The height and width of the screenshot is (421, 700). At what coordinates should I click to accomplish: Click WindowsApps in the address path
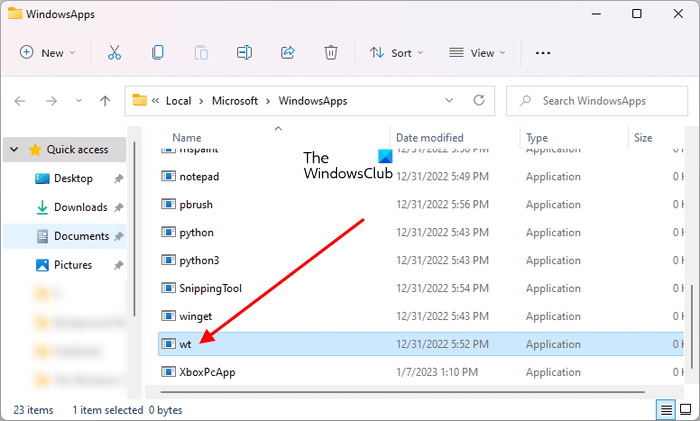pos(313,101)
